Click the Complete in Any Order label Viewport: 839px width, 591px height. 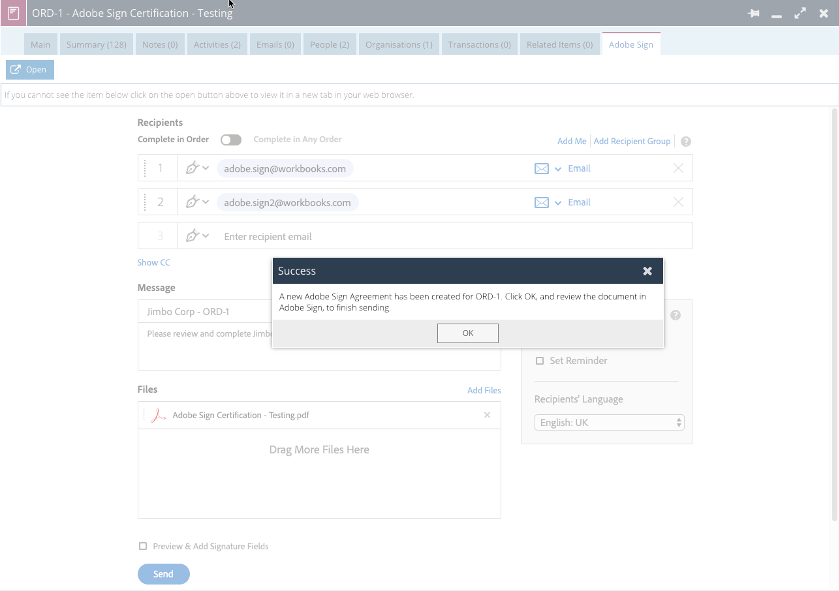coord(298,139)
